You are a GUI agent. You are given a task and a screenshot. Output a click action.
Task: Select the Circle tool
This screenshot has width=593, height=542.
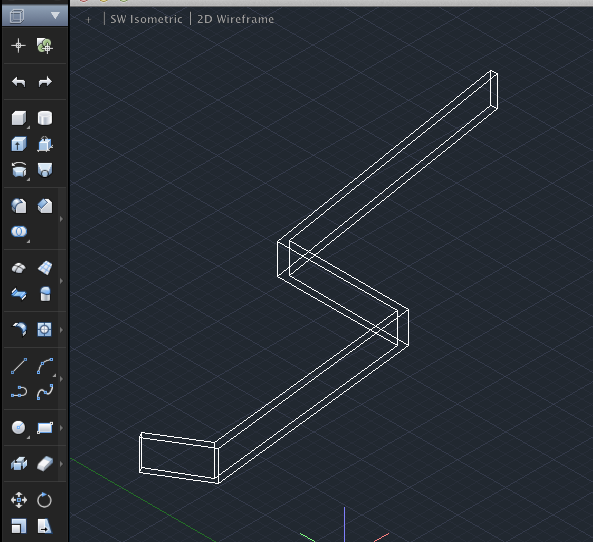pyautogui.click(x=19, y=427)
